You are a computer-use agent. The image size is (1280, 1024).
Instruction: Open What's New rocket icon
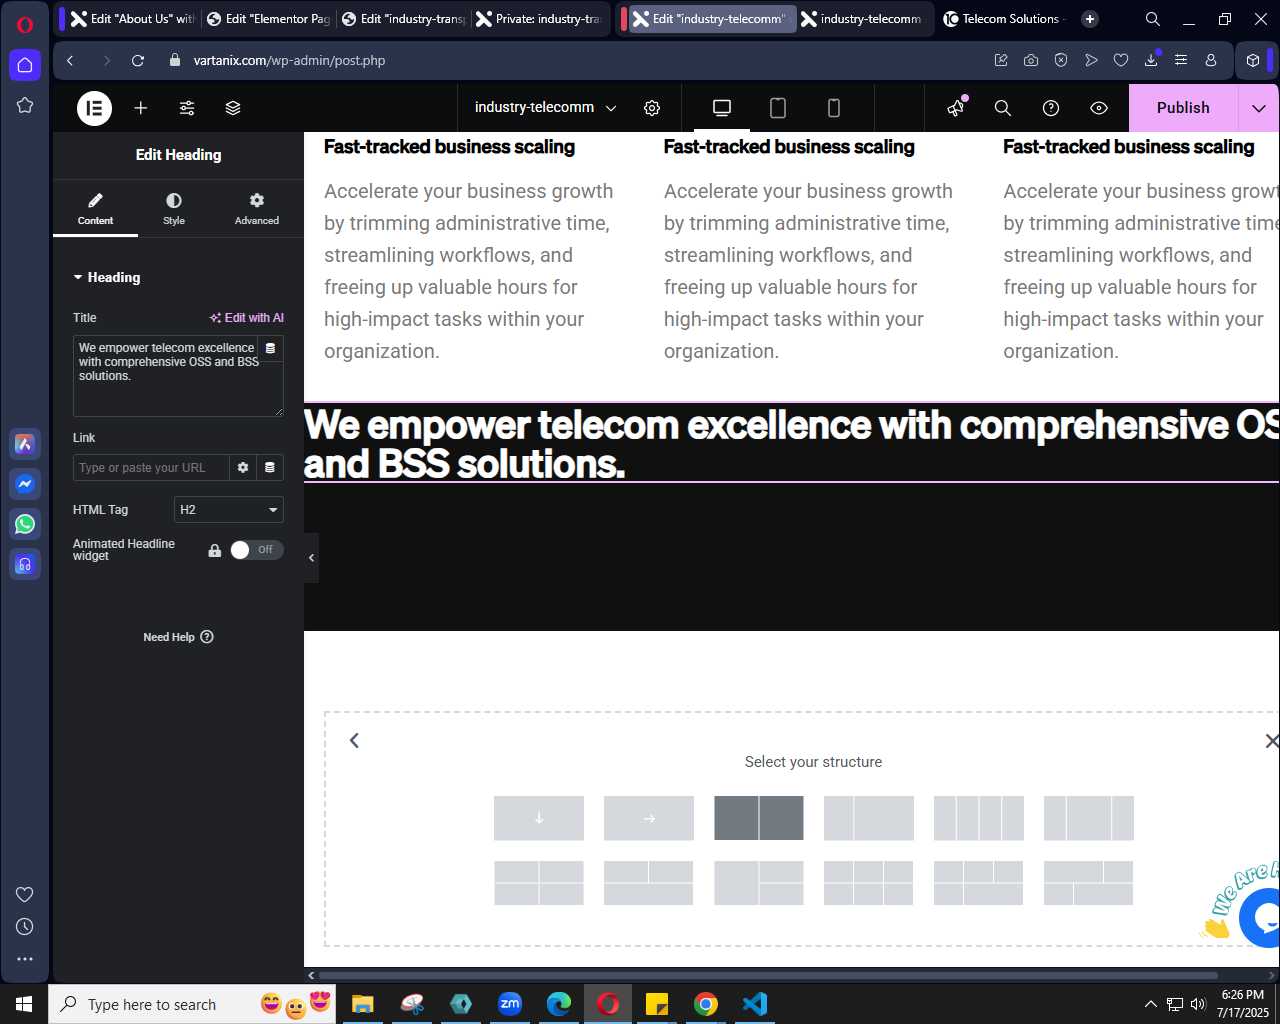coord(957,107)
